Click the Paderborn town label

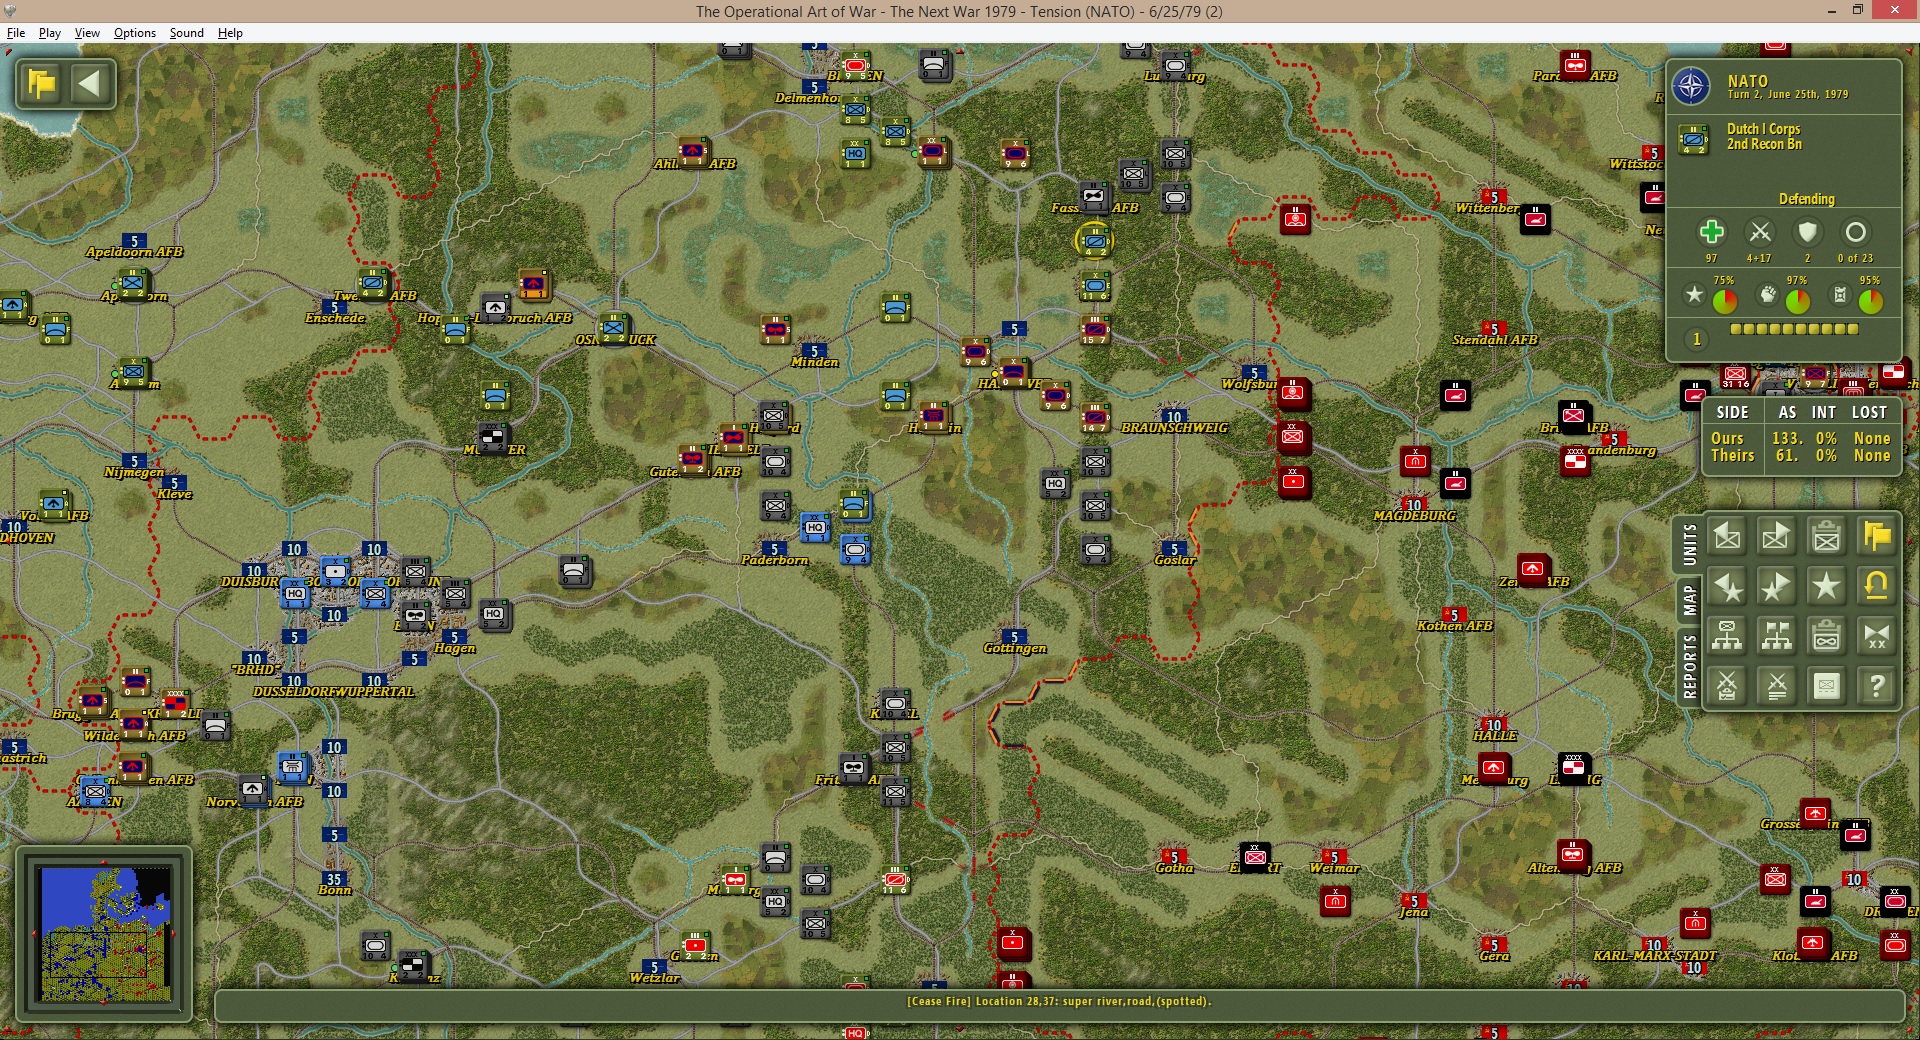[x=774, y=560]
